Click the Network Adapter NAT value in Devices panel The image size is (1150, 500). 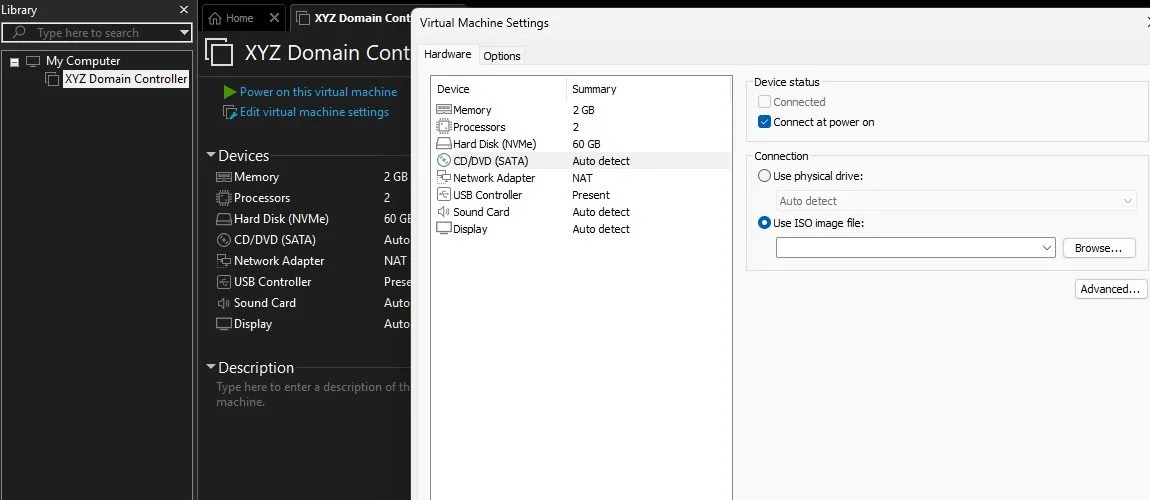point(395,261)
